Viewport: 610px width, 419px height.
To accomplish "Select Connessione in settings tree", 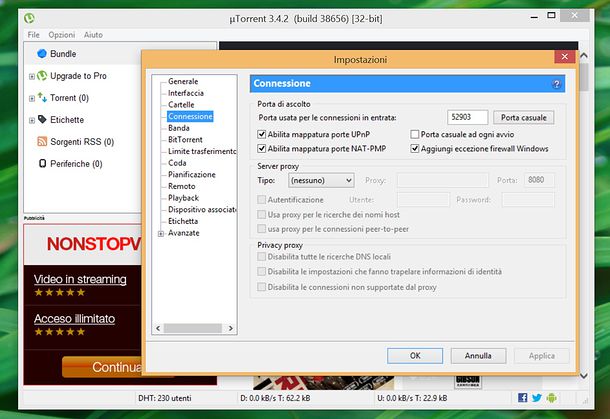I will click(x=190, y=116).
